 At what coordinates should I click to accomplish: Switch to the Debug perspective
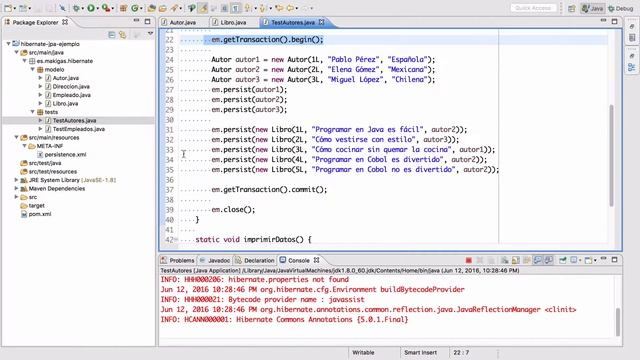pos(620,8)
